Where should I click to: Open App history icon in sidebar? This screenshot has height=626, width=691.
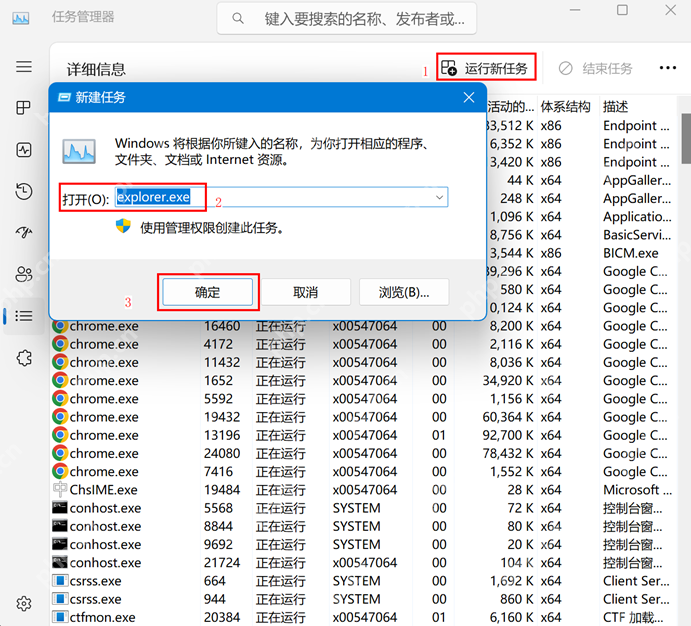click(24, 191)
